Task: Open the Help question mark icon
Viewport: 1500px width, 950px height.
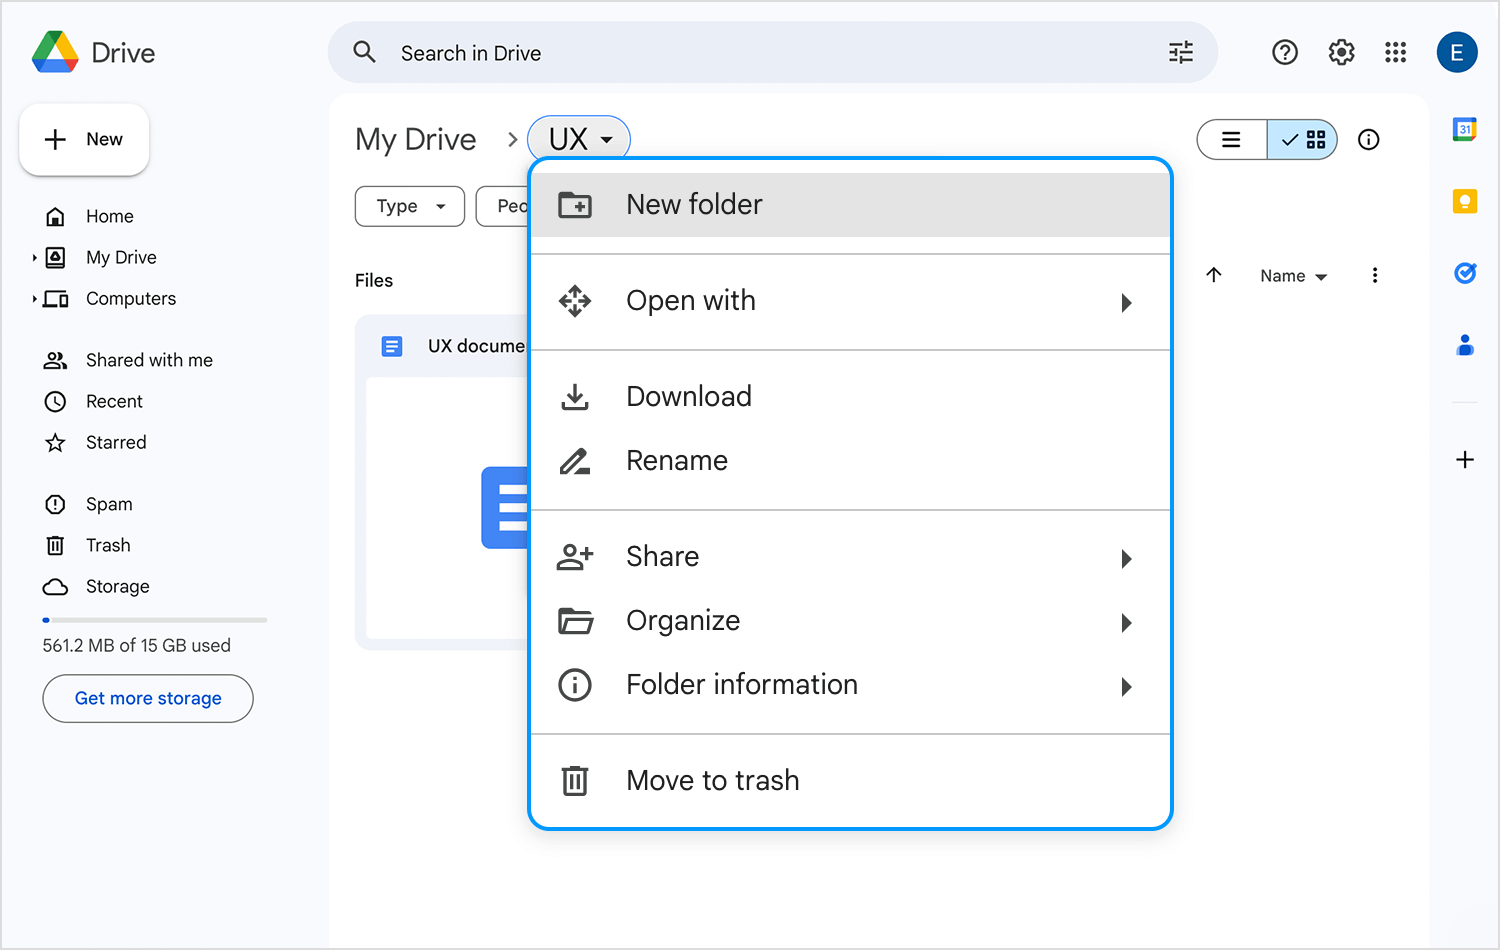Action: point(1285,52)
